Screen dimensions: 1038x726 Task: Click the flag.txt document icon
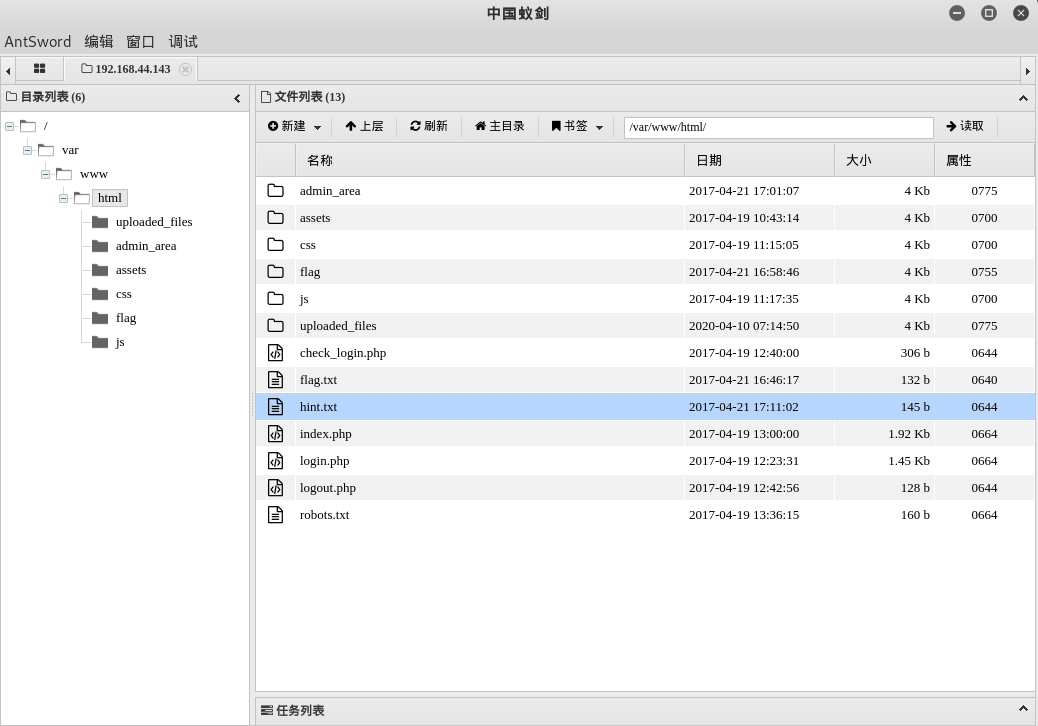[x=275, y=380]
